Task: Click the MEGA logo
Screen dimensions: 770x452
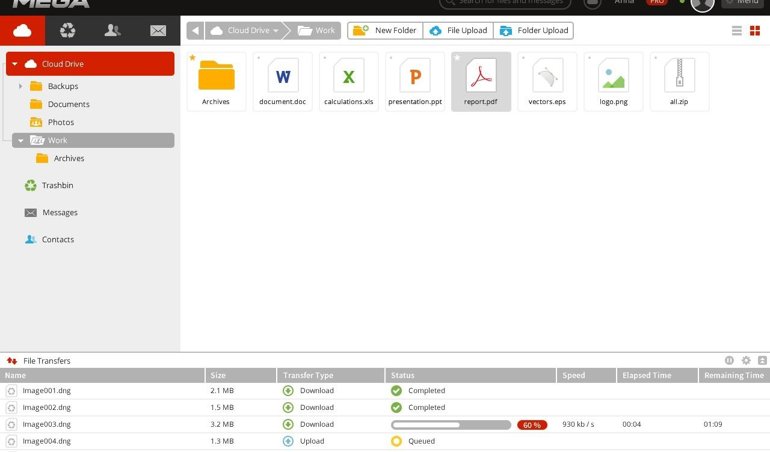Action: (x=51, y=3)
